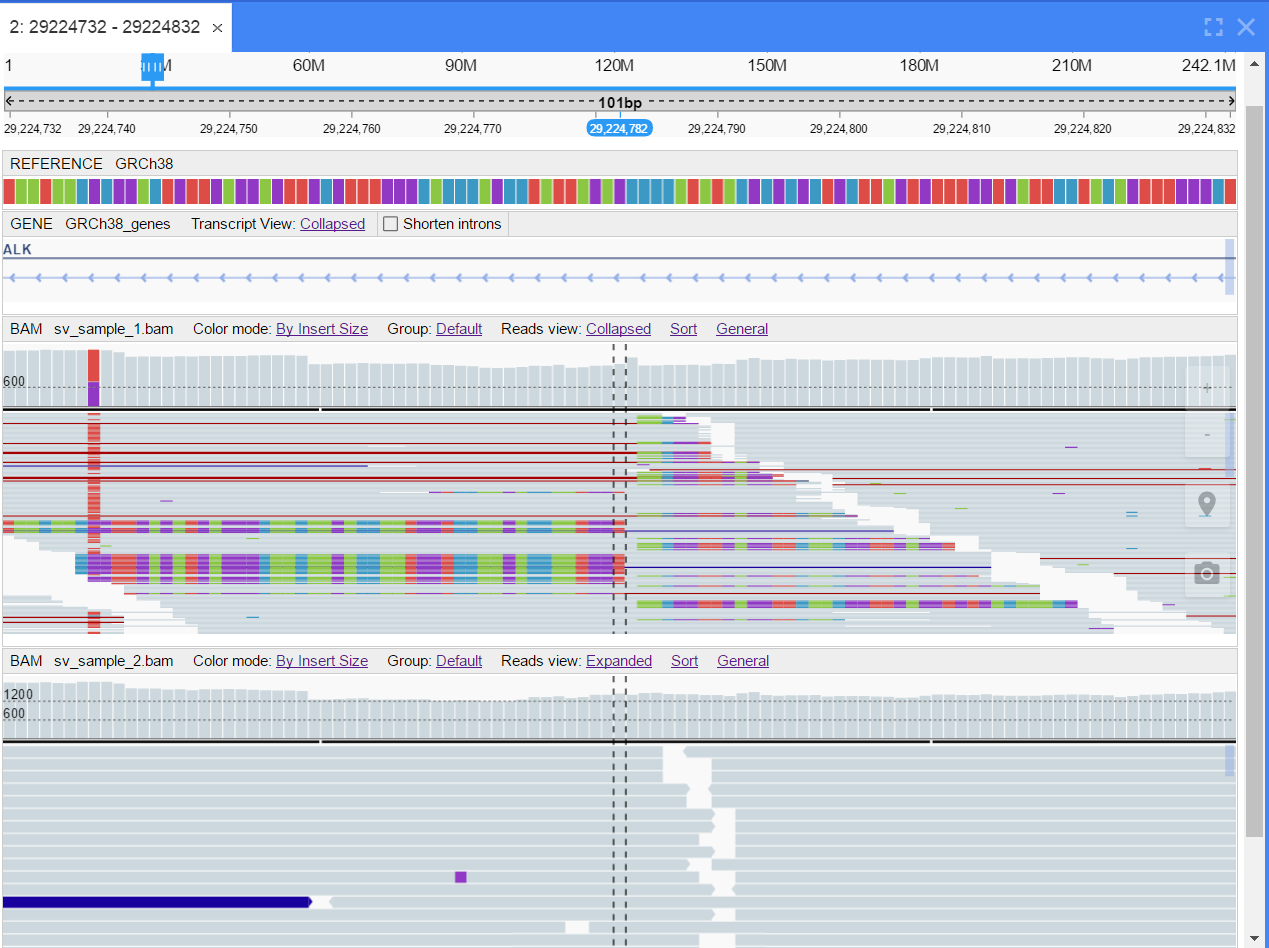Viewport: 1269px width, 948px height.
Task: Click the zoom out minus button
Action: coord(1207,435)
